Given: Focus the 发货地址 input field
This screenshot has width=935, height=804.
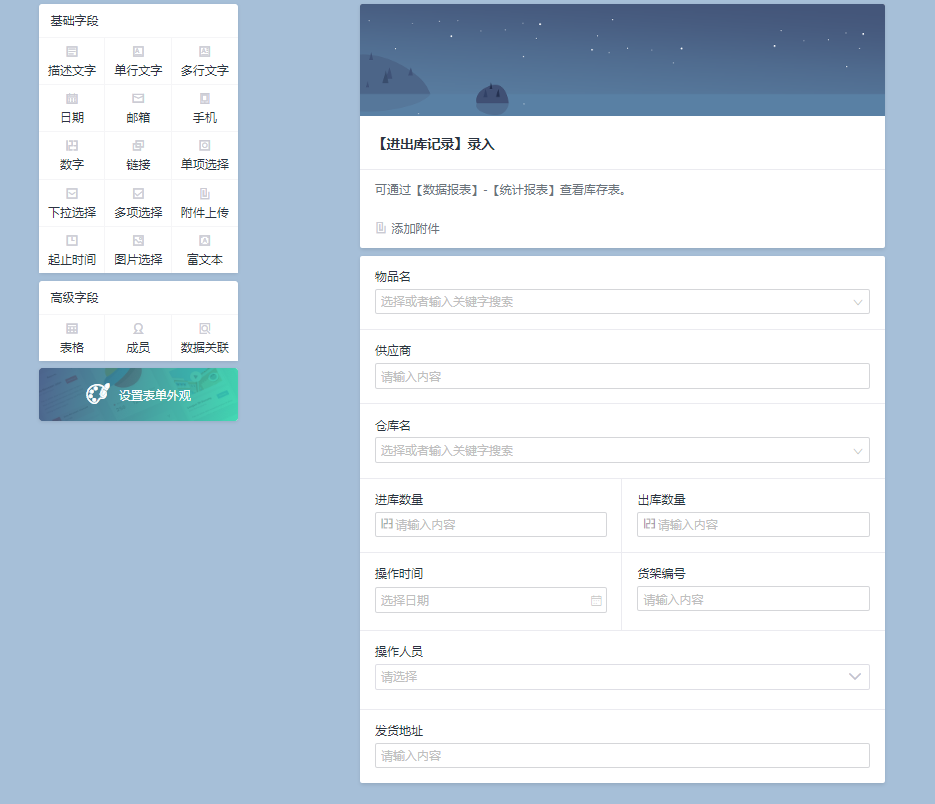Looking at the screenshot, I should click(622, 756).
